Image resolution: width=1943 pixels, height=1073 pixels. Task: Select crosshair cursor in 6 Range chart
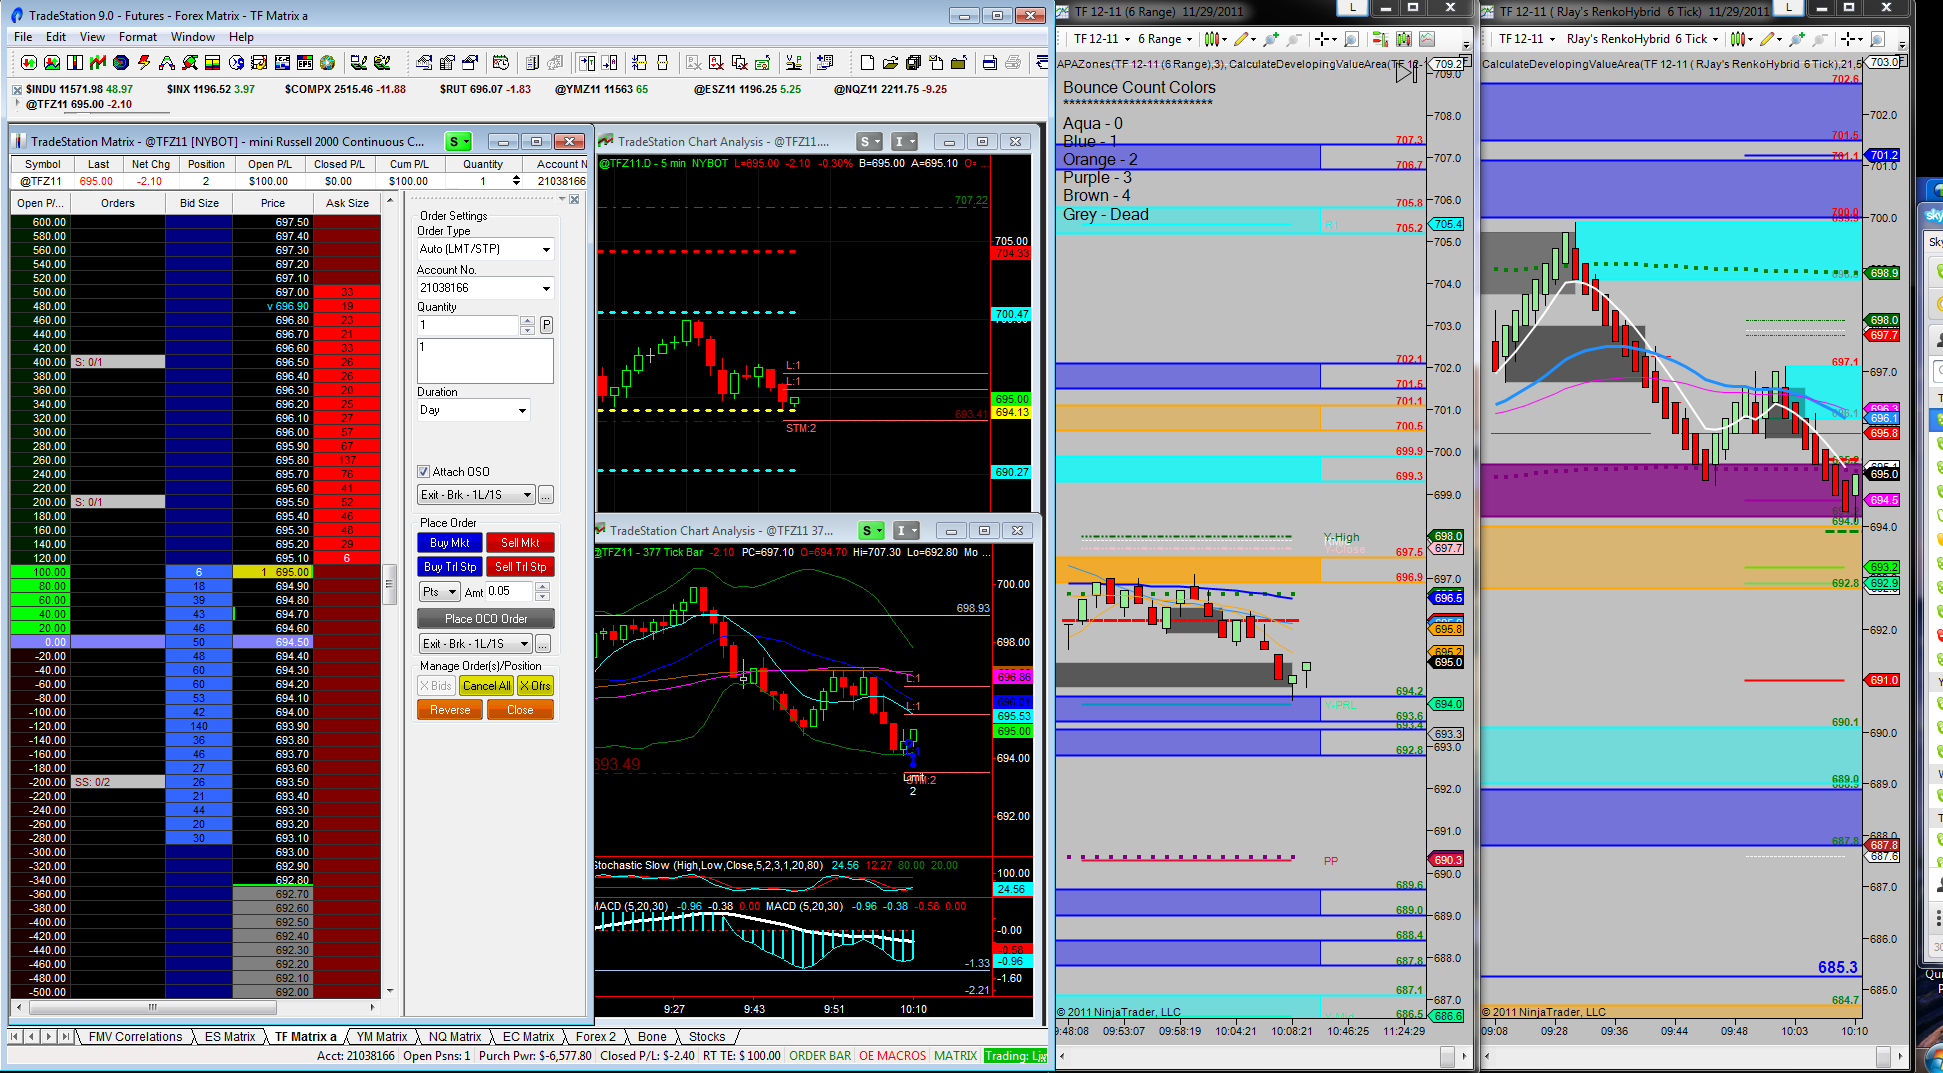(x=1322, y=39)
